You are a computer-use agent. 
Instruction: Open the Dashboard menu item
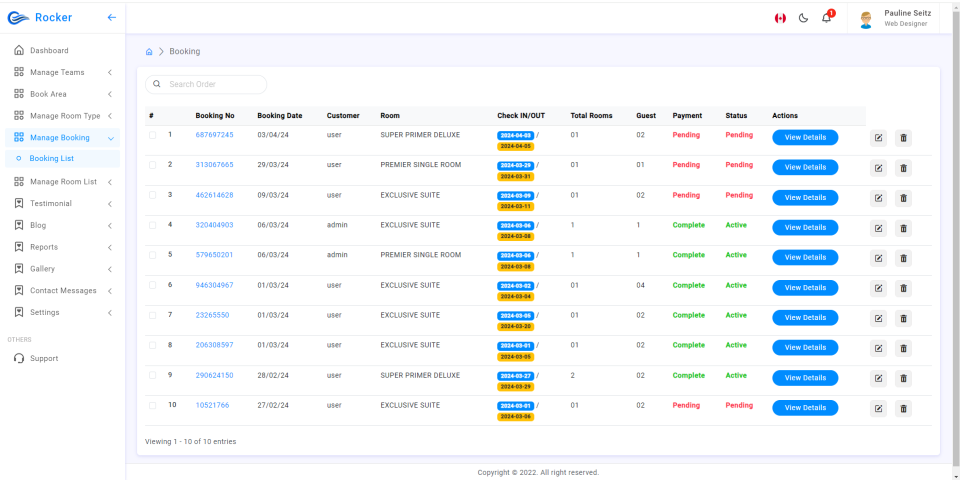pos(62,50)
